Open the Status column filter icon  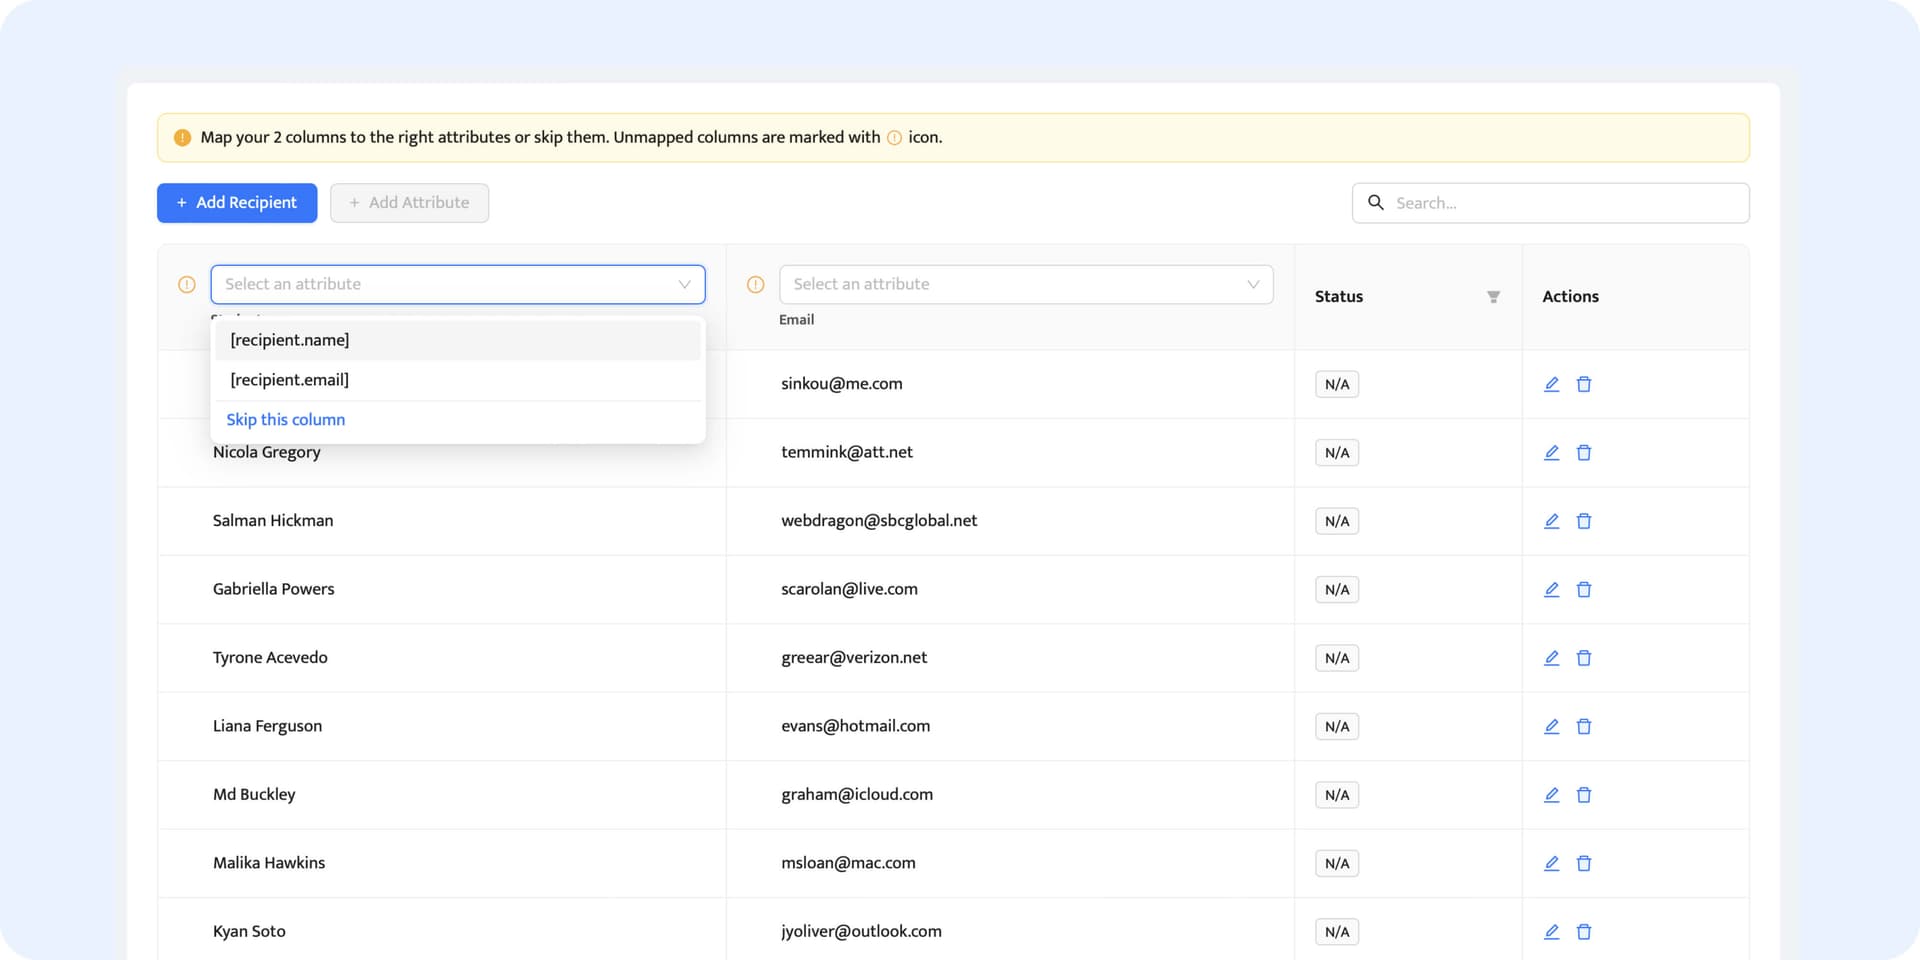(x=1493, y=297)
